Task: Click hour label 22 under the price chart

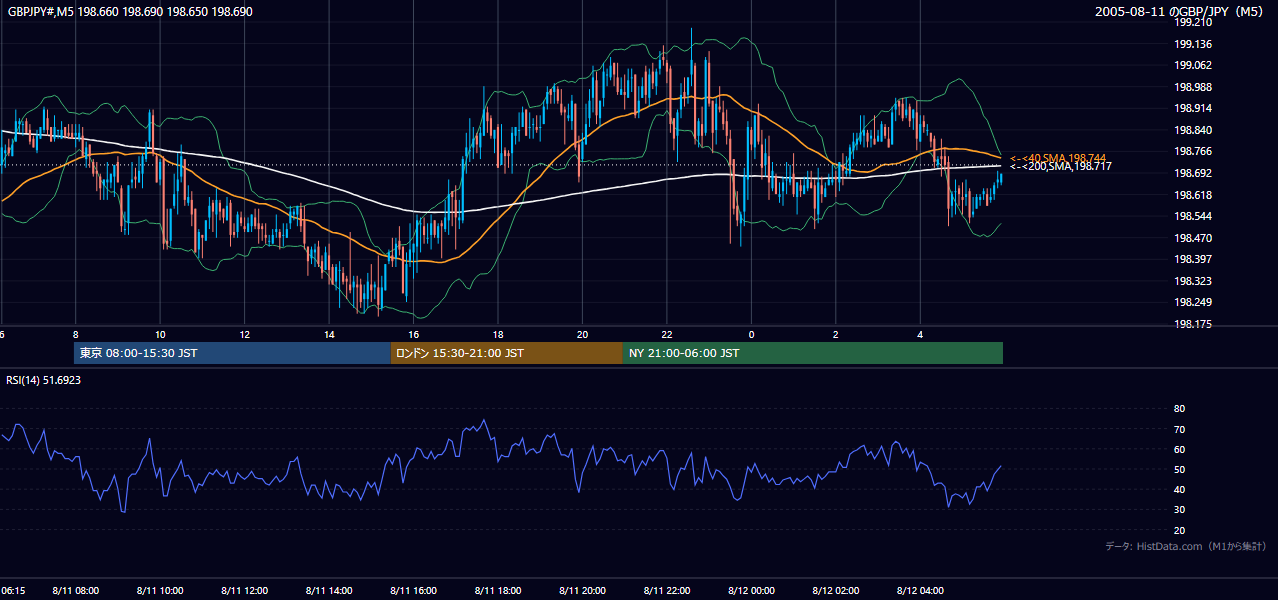Action: coord(667,334)
